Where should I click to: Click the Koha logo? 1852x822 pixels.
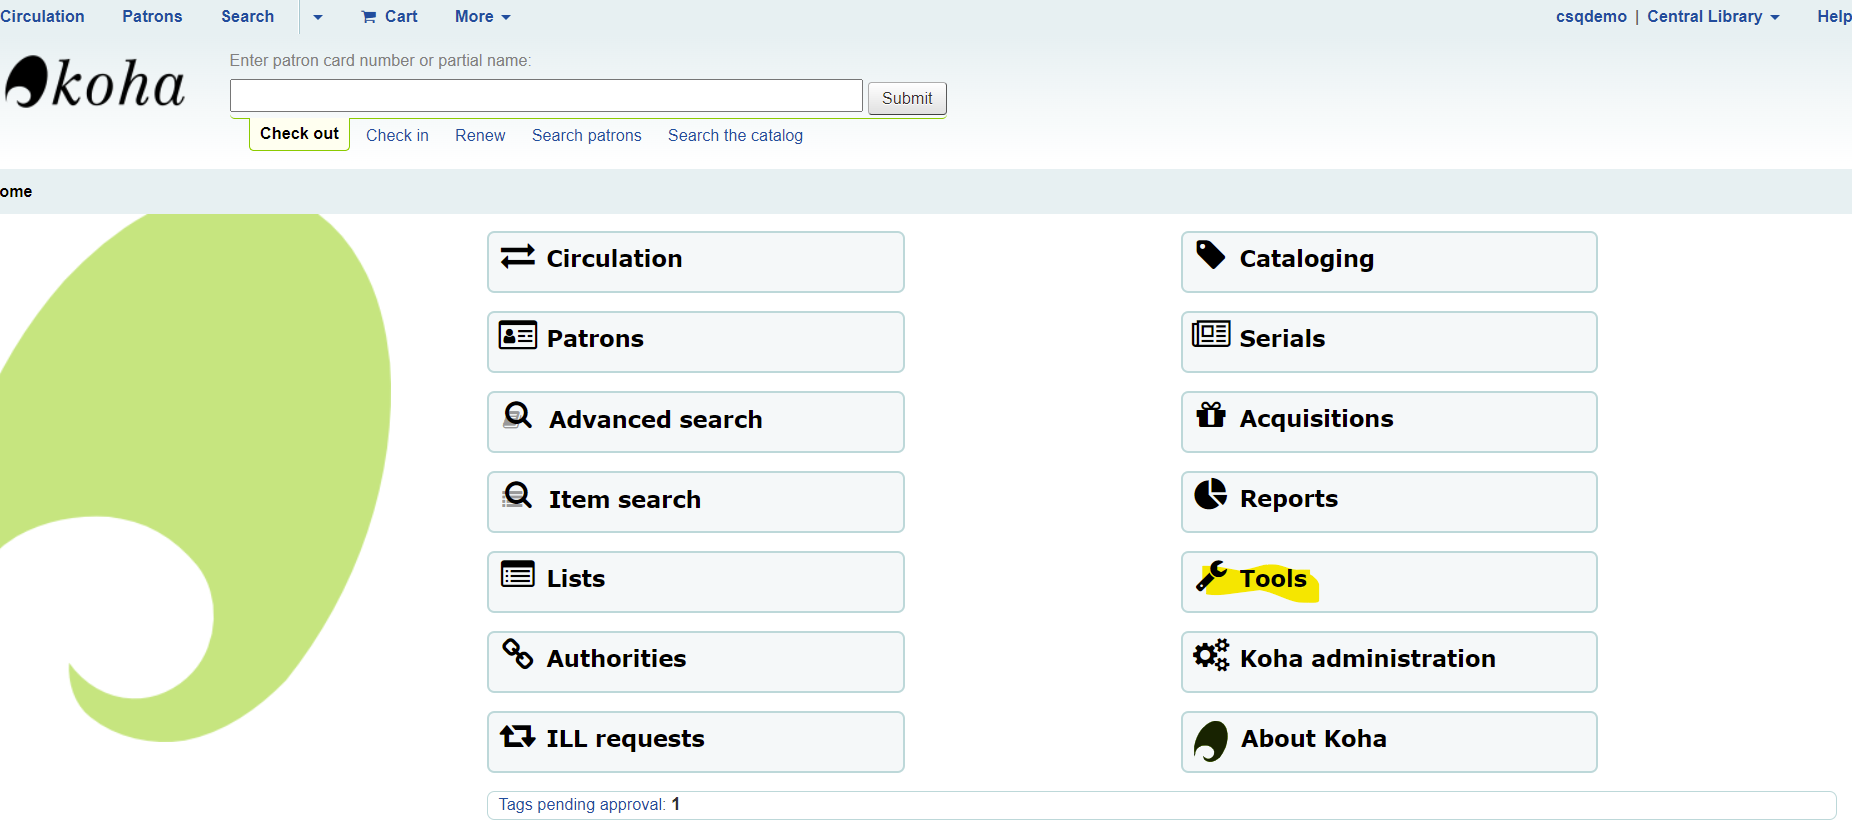(95, 82)
